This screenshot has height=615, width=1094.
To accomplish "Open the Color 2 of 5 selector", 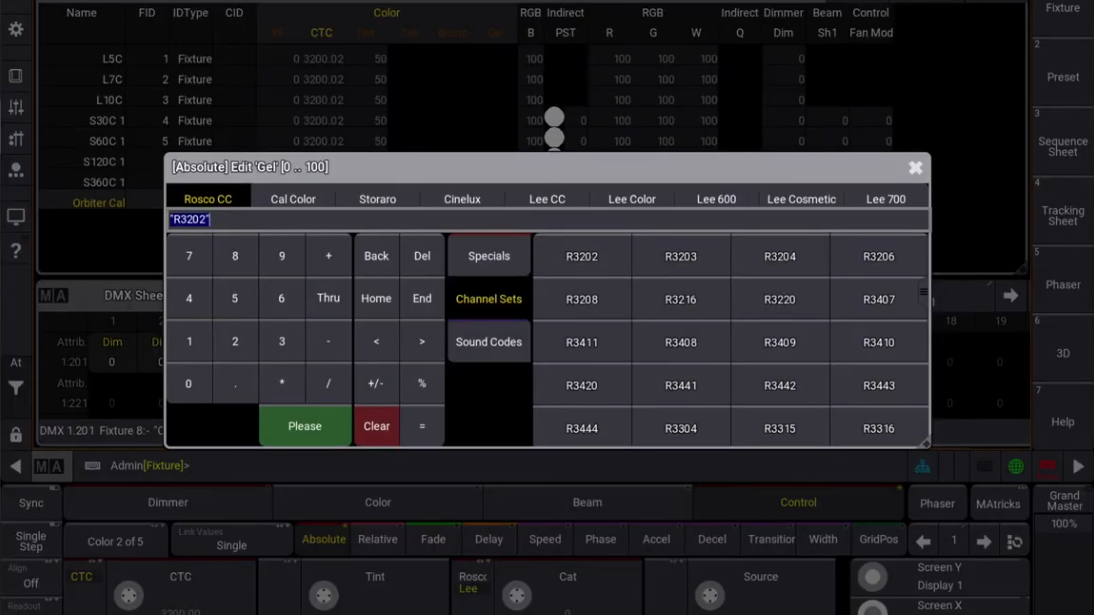I will 115,542.
